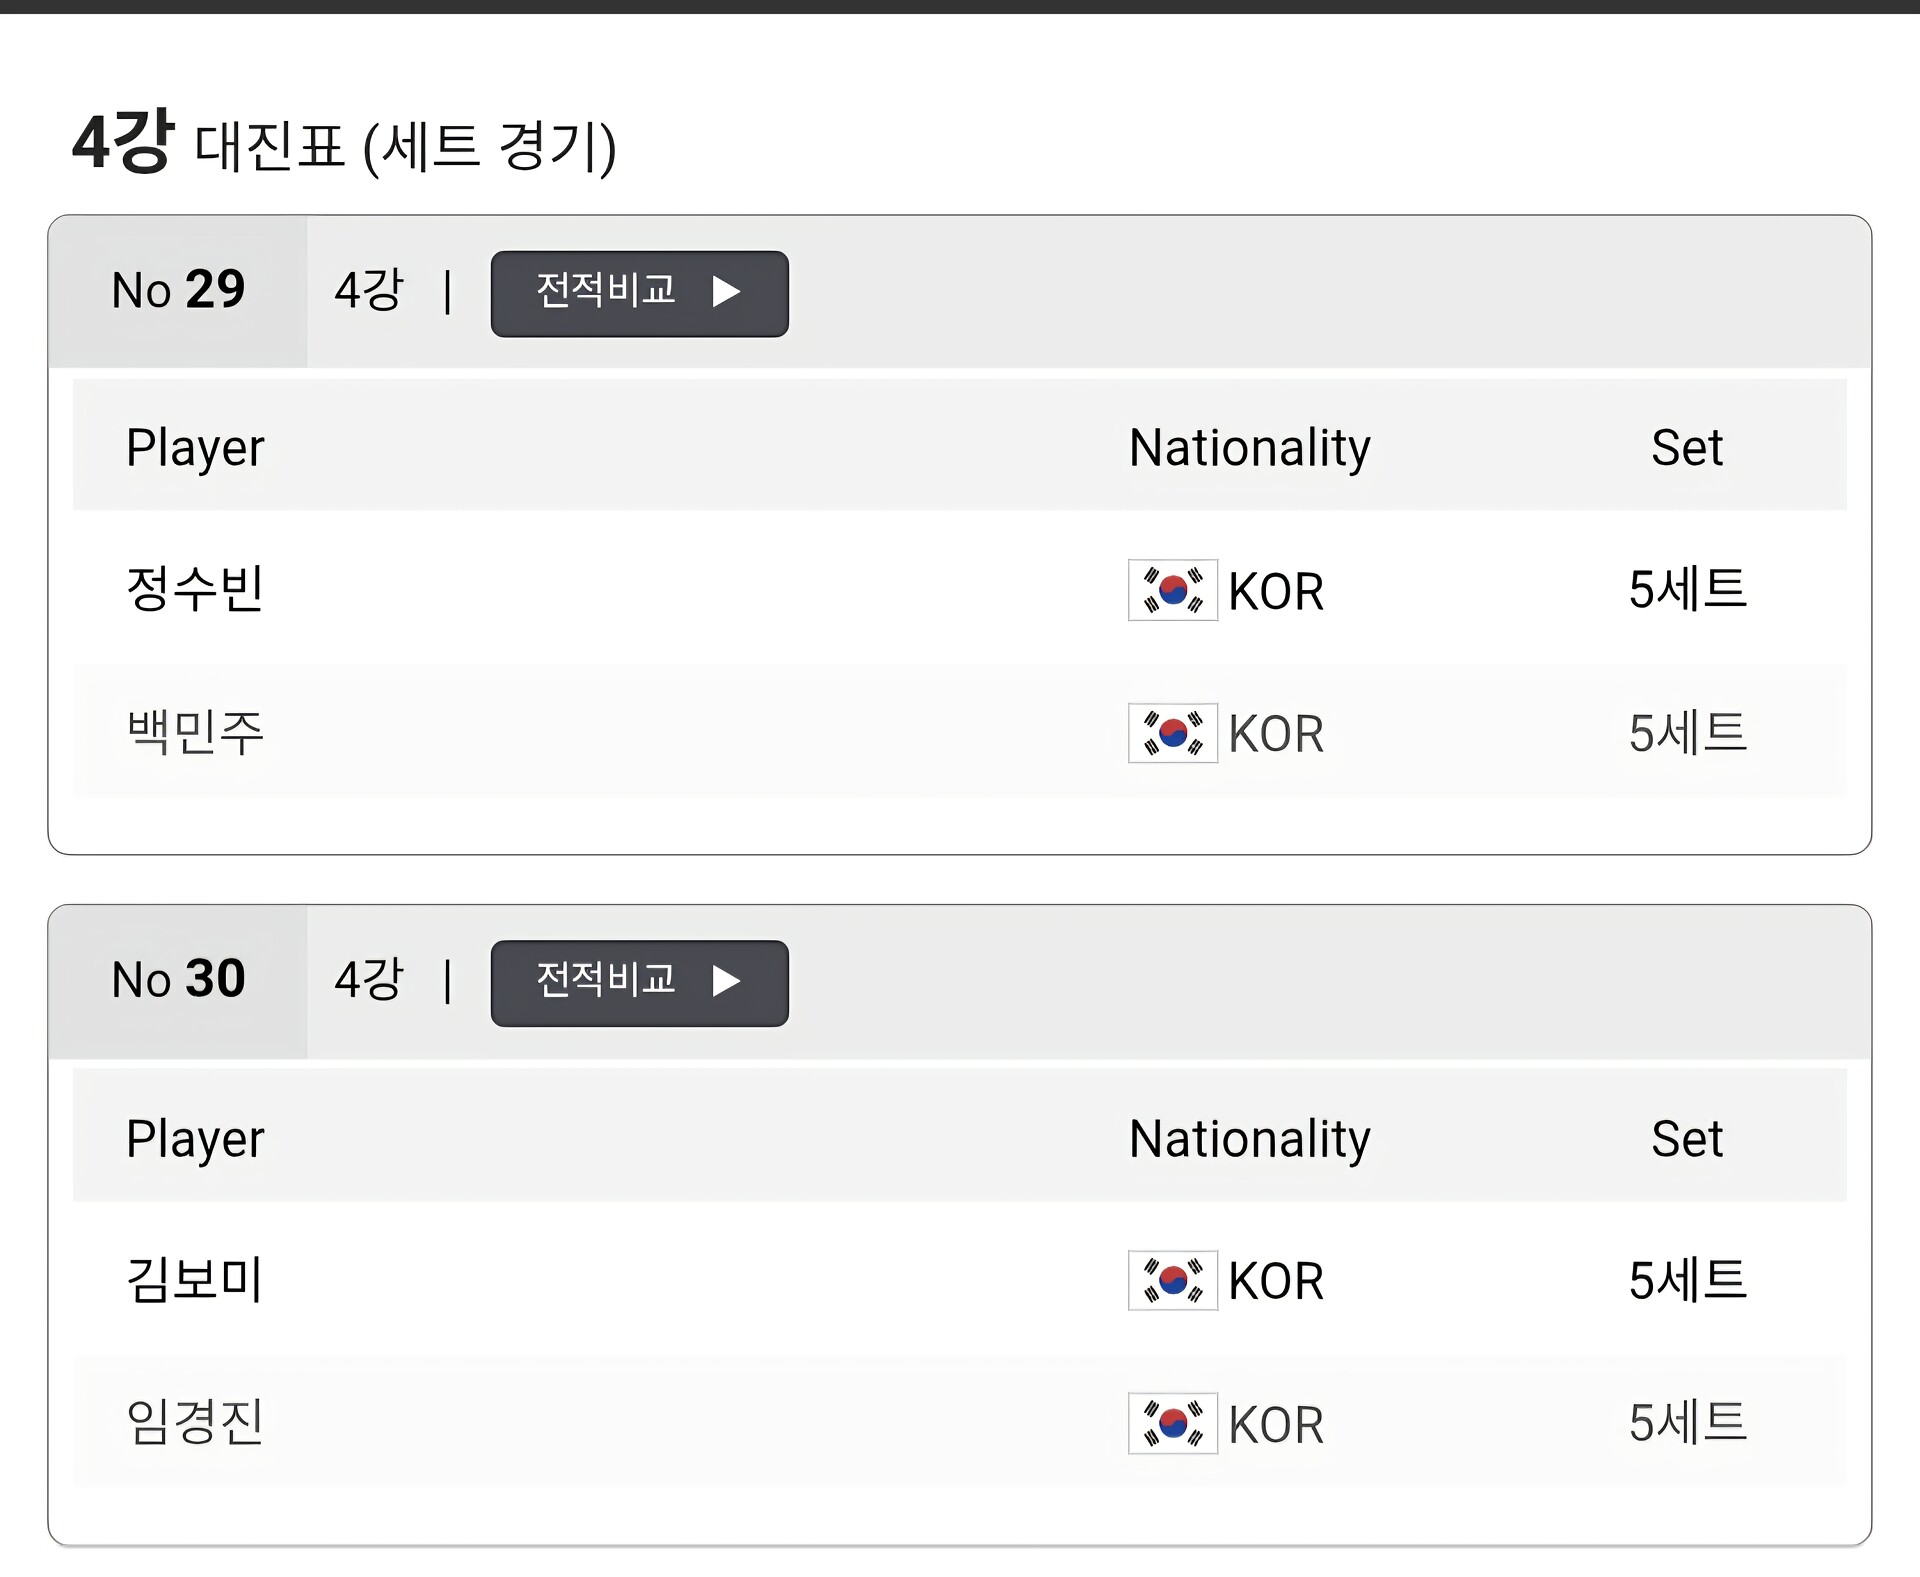Click the play arrow in match 30 button
1920x1577 pixels.
[x=726, y=981]
